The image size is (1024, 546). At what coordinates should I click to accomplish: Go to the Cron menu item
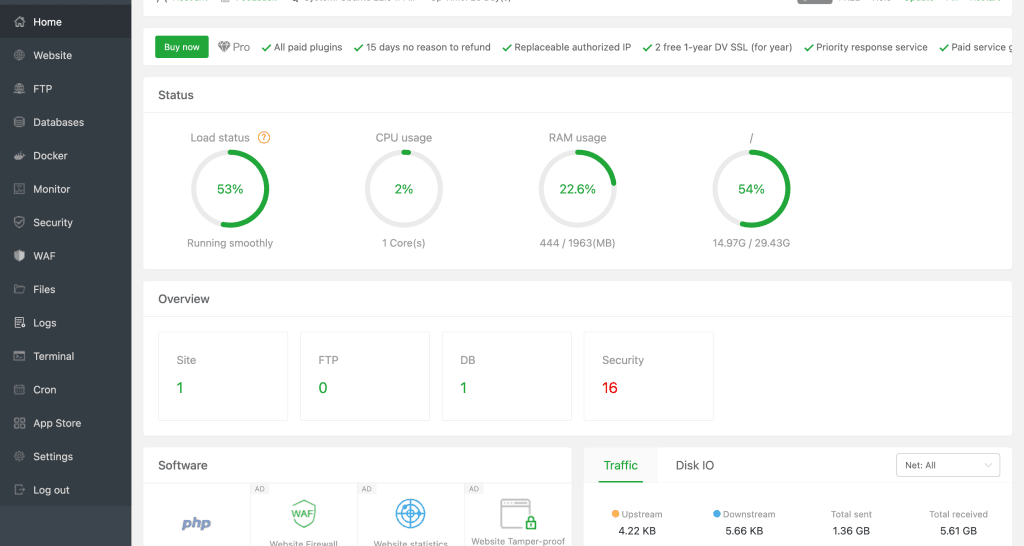(45, 390)
